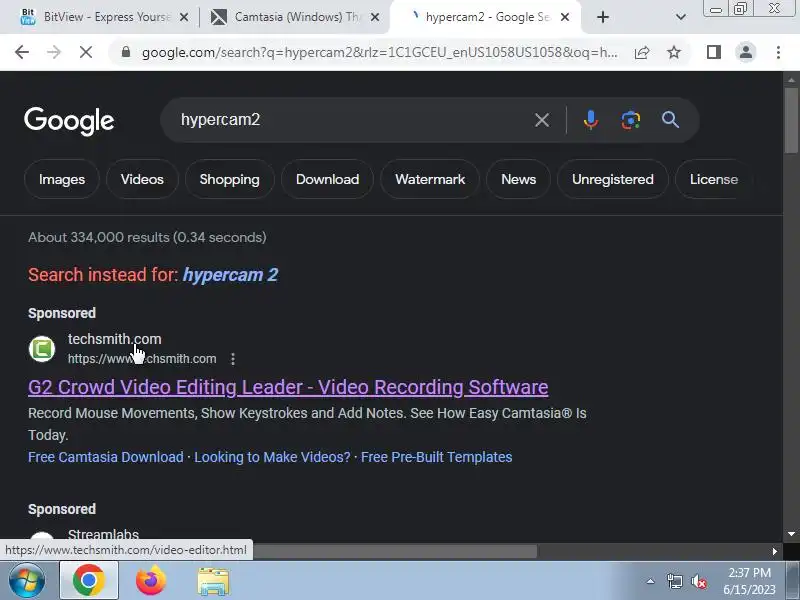Screen dimensions: 800x600
Task: Click the Show desktop button
Action: pyautogui.click(x=793, y=581)
